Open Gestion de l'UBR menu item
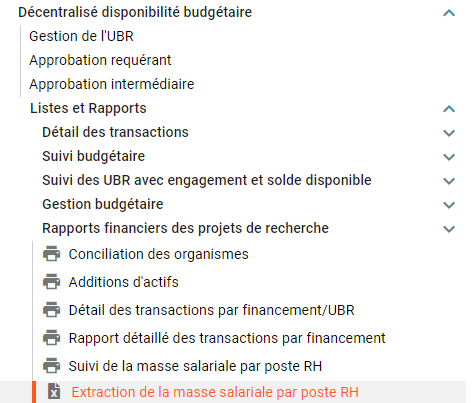This screenshot has width=475, height=403. (x=81, y=36)
